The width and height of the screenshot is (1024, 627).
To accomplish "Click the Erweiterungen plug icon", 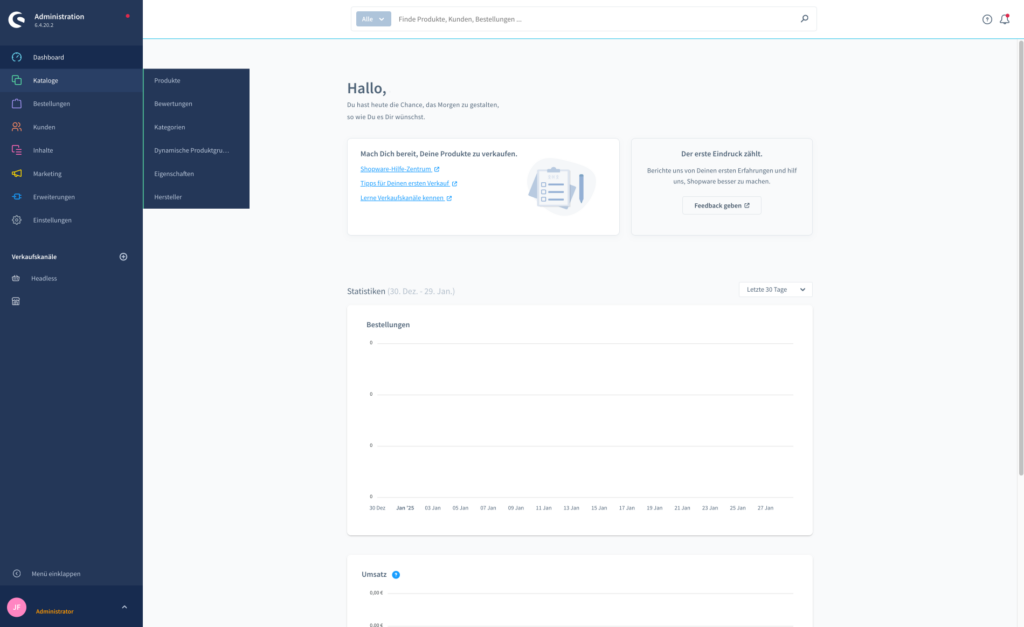I will click(17, 197).
